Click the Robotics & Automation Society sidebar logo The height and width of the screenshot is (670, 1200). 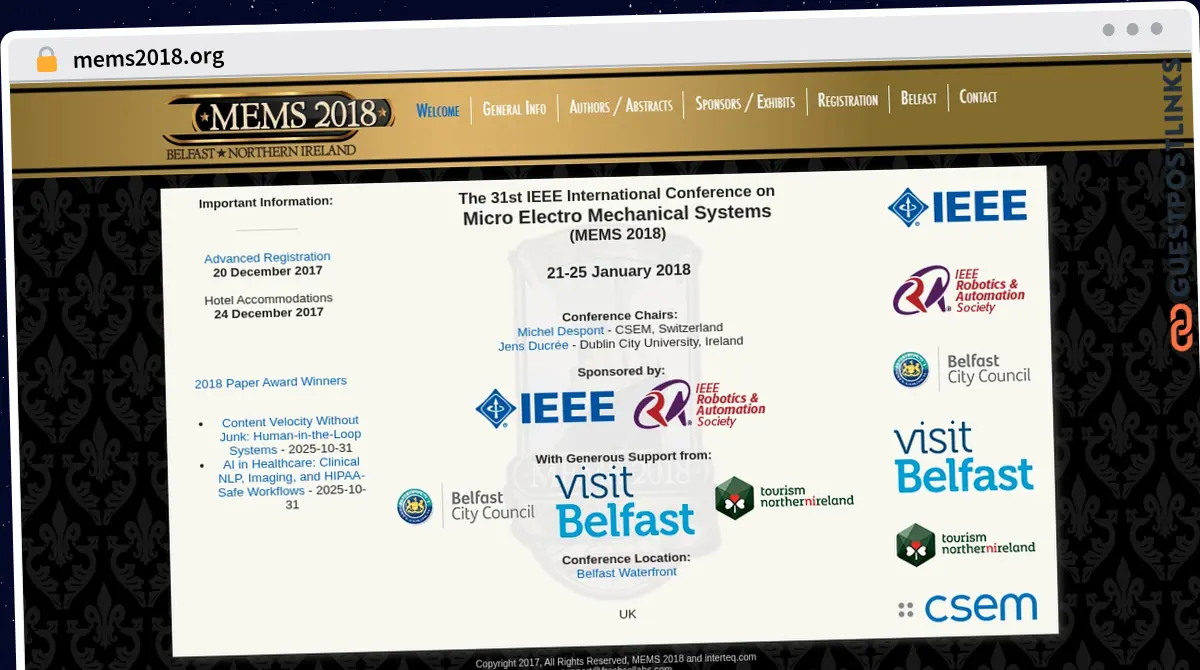click(x=958, y=290)
